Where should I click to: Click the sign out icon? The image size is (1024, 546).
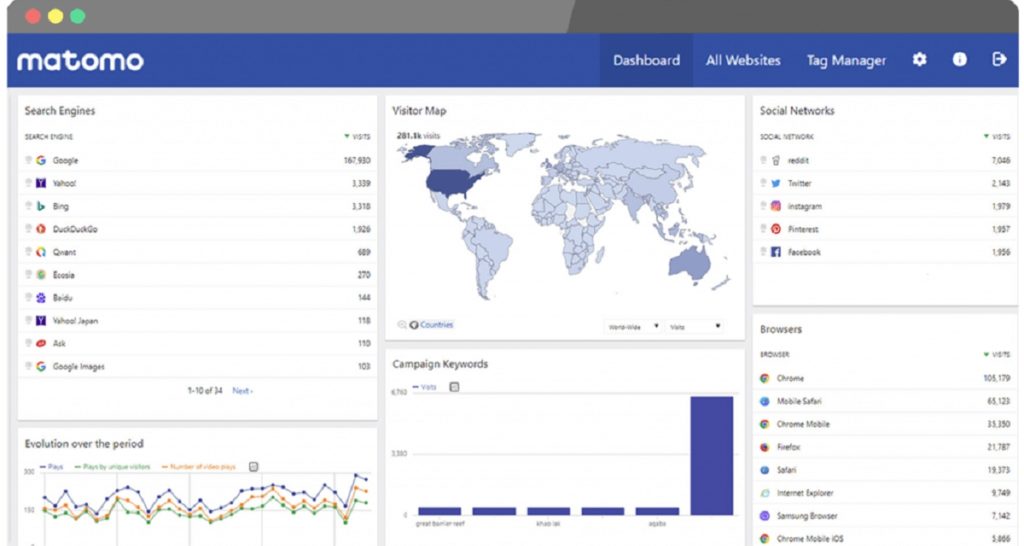click(x=998, y=60)
